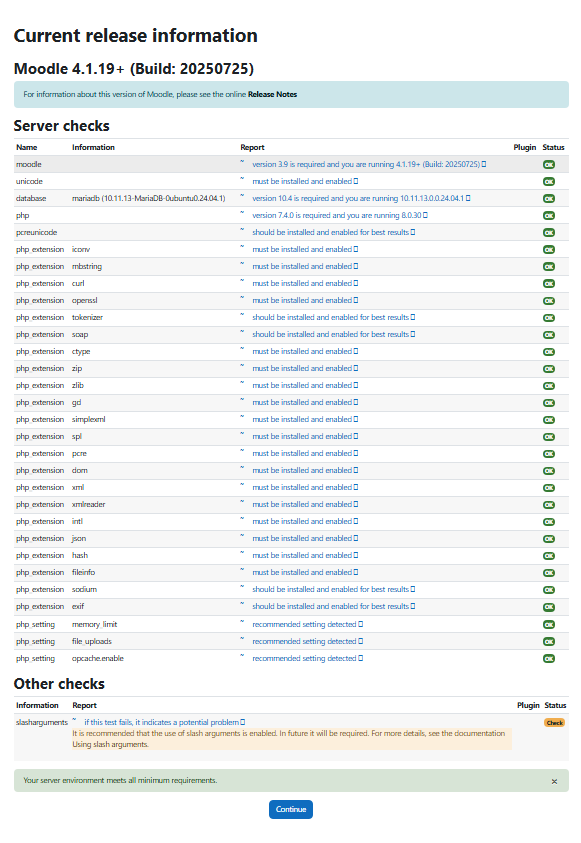Open the hash extension report link
The width and height of the screenshot is (581, 843).
(x=305, y=556)
